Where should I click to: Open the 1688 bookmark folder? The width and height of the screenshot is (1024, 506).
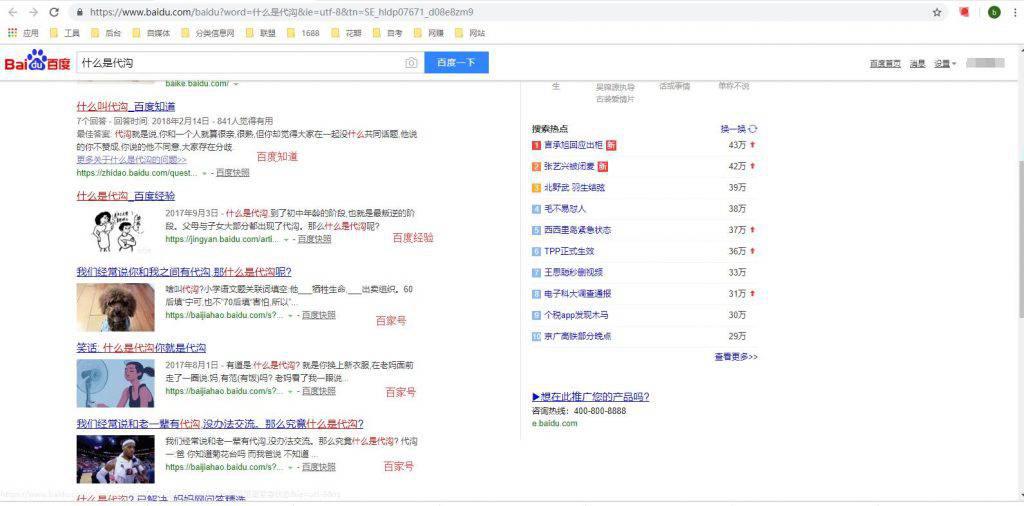pos(304,33)
